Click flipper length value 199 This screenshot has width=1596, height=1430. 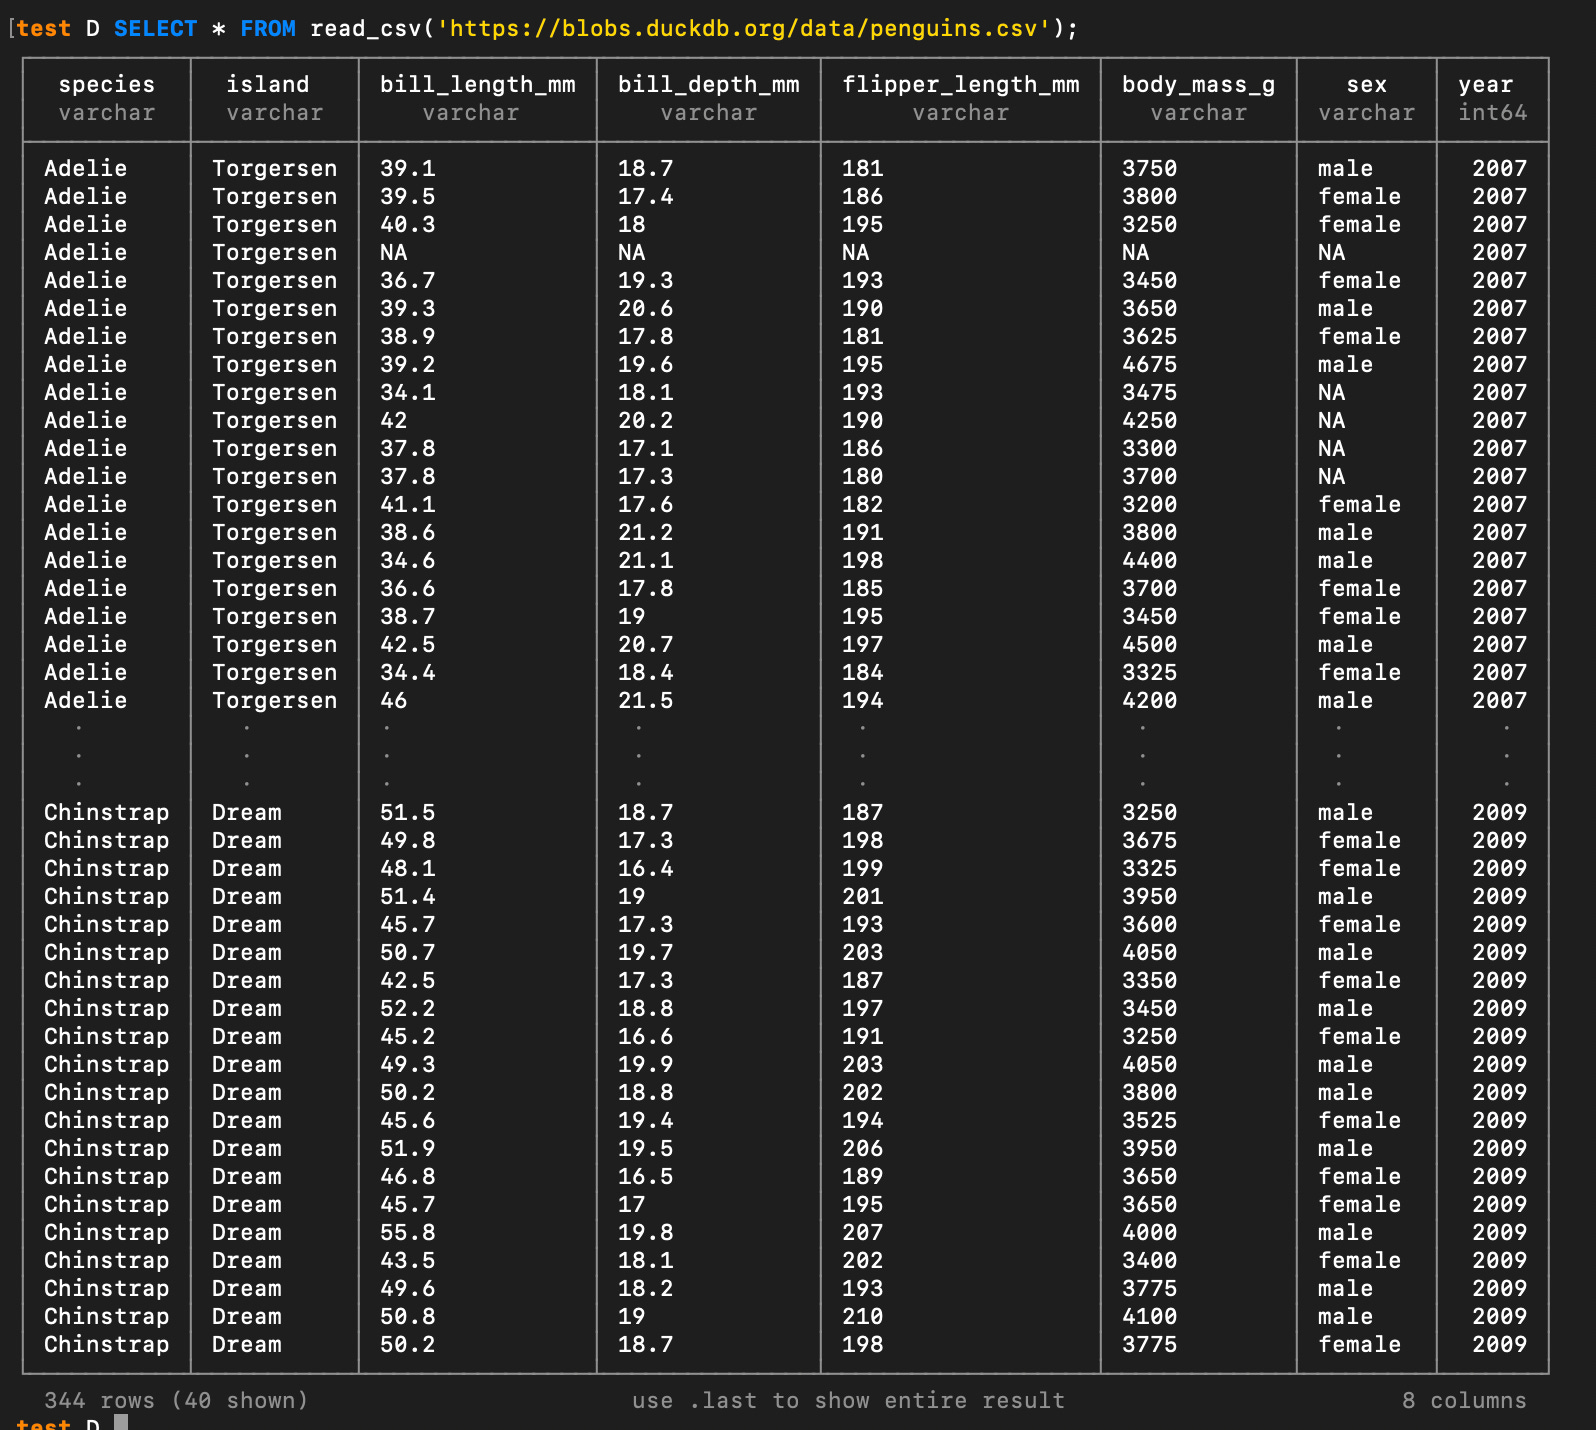point(863,868)
